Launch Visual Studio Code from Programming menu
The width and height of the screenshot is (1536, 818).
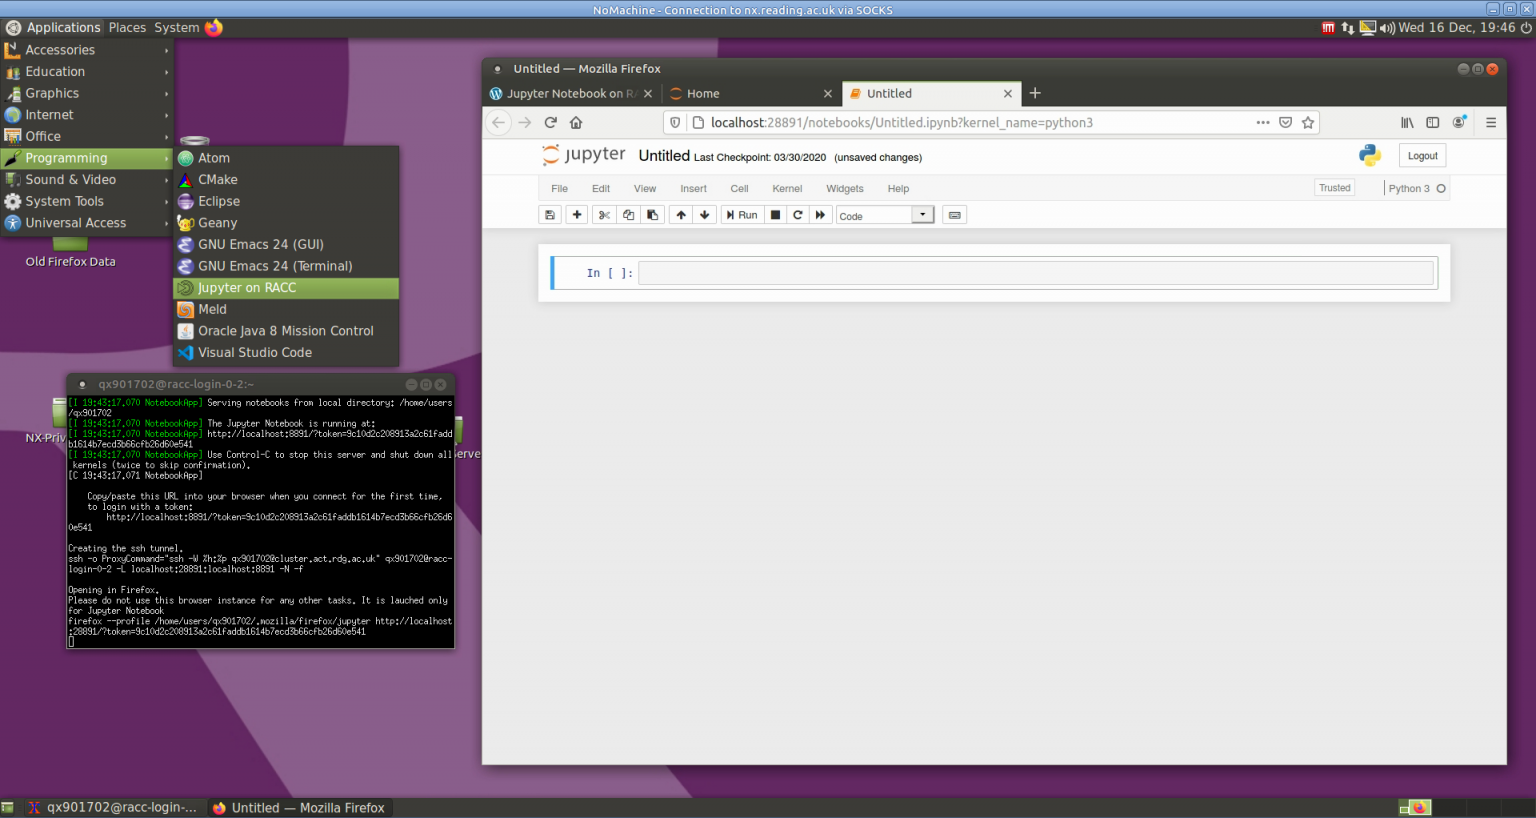pyautogui.click(x=286, y=353)
